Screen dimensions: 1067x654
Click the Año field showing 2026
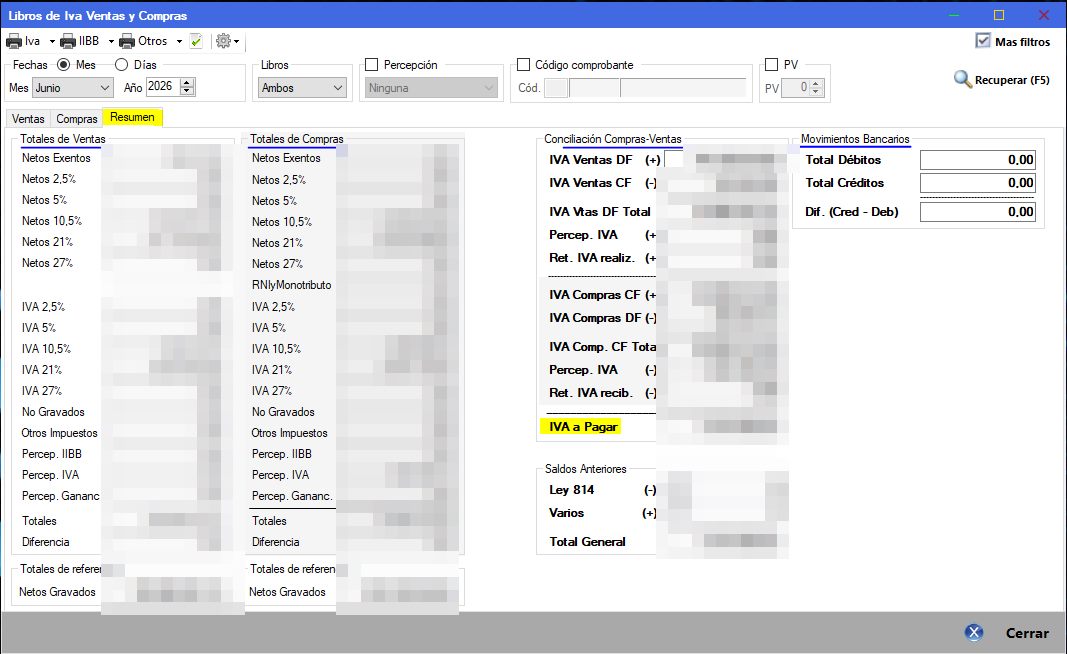163,86
